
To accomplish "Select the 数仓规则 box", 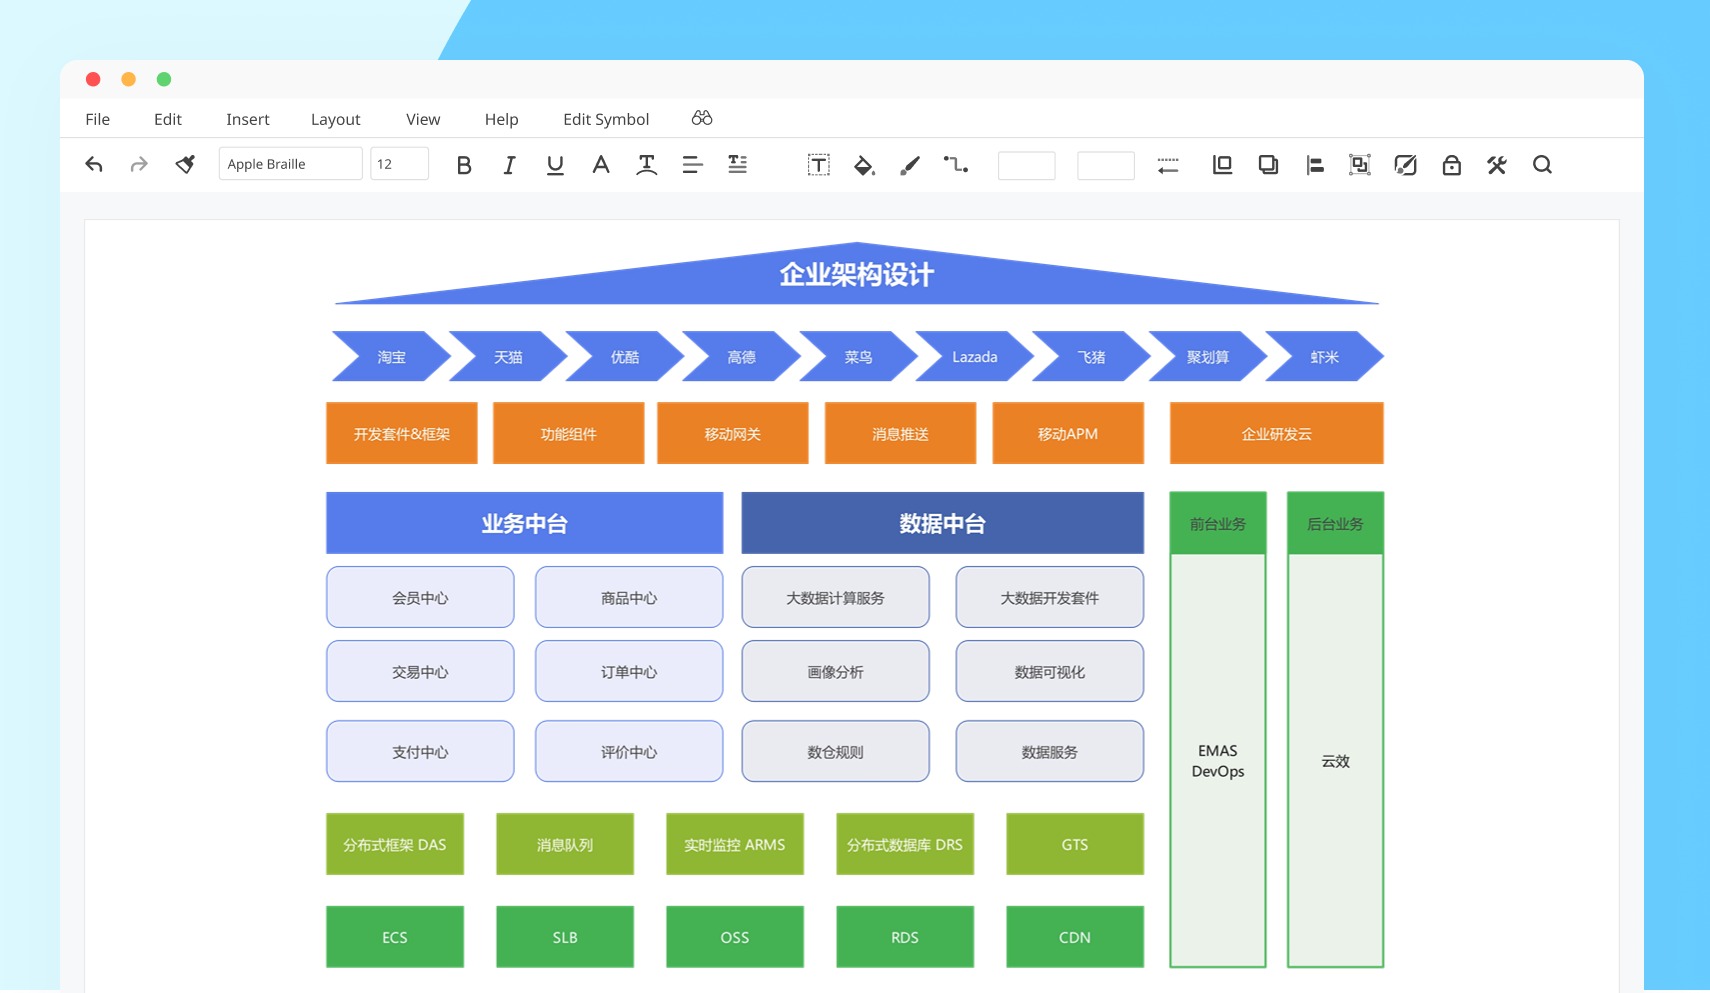I will click(x=836, y=751).
